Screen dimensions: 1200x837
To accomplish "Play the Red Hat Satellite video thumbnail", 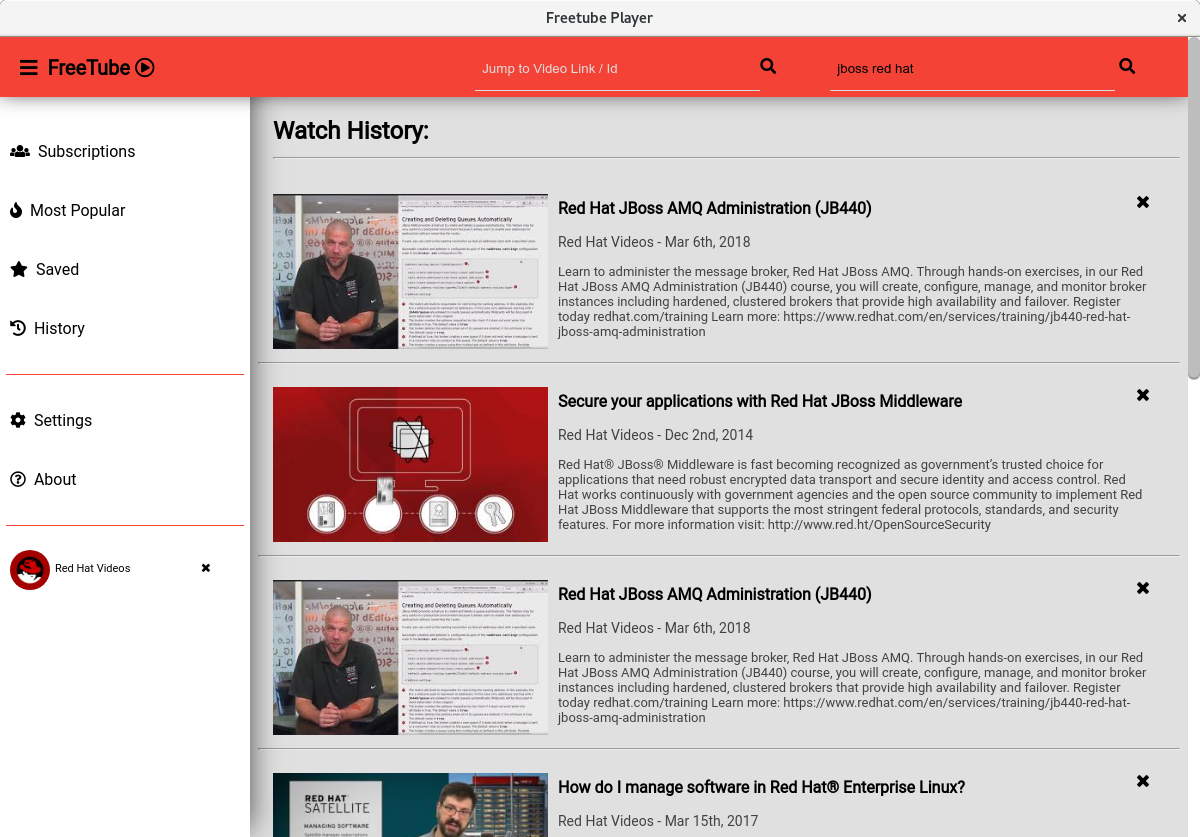I will (x=410, y=804).
